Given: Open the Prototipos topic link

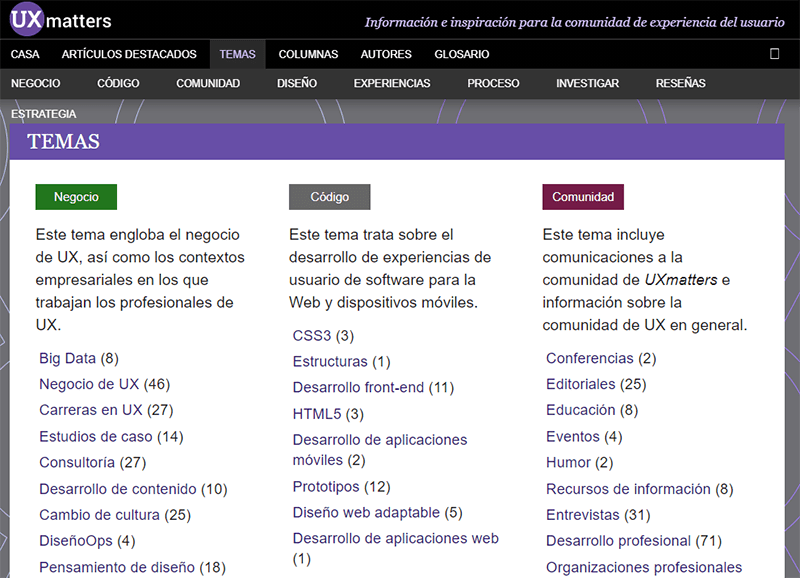Looking at the screenshot, I should point(326,486).
